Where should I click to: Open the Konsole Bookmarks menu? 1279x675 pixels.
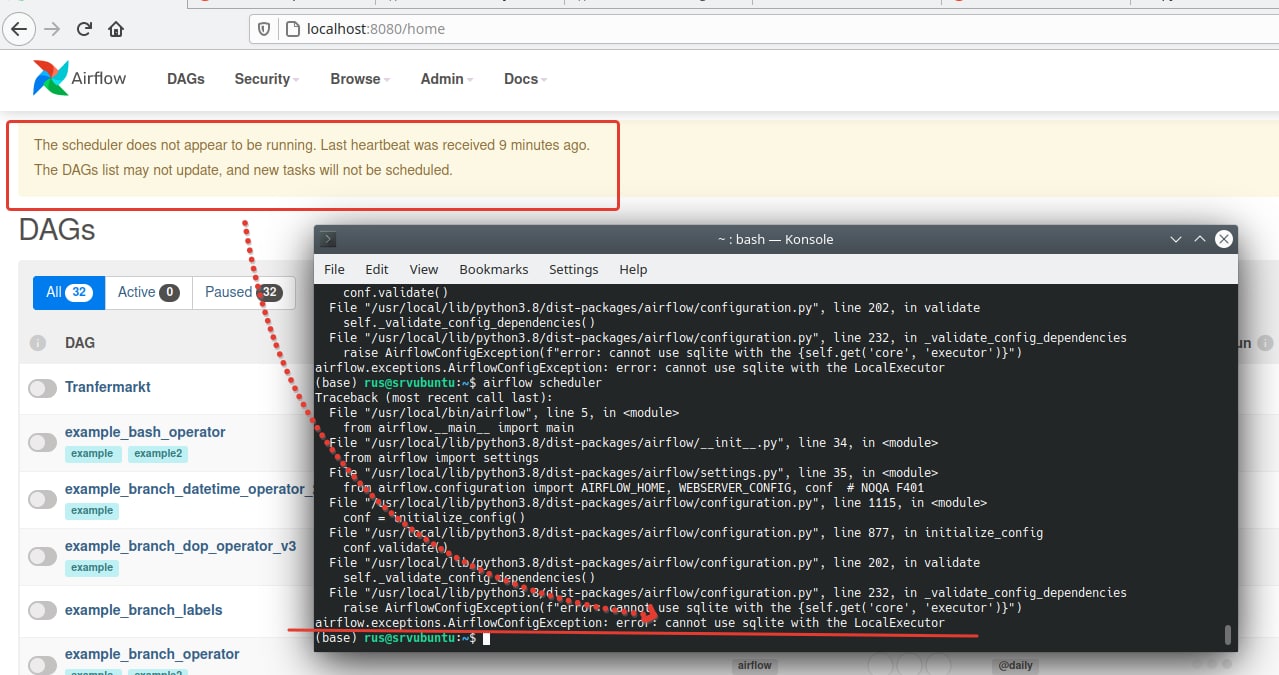coord(494,269)
